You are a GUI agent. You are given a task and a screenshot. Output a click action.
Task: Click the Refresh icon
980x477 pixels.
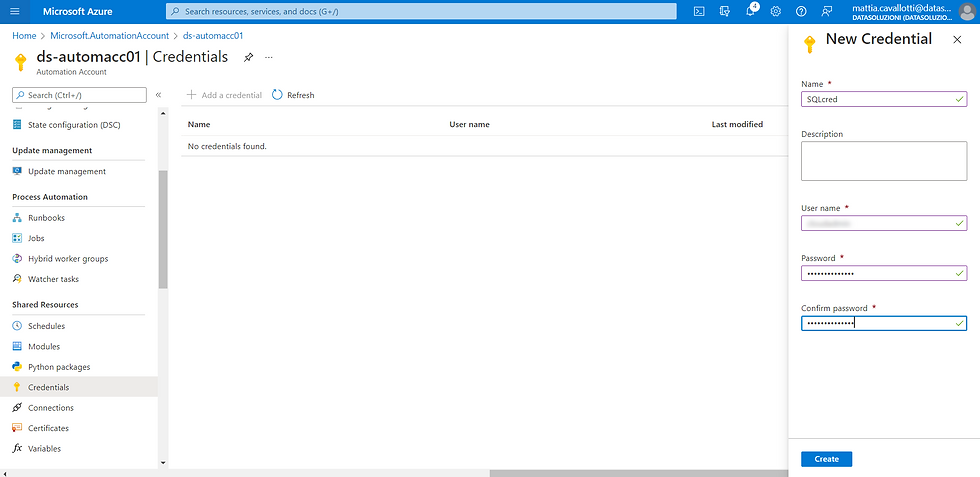pyautogui.click(x=278, y=95)
